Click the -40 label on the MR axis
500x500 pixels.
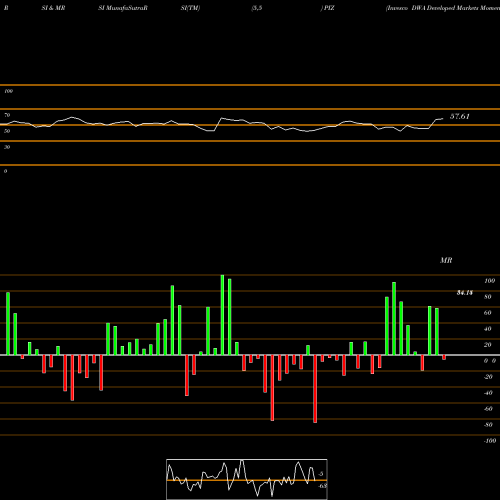click(x=488, y=393)
